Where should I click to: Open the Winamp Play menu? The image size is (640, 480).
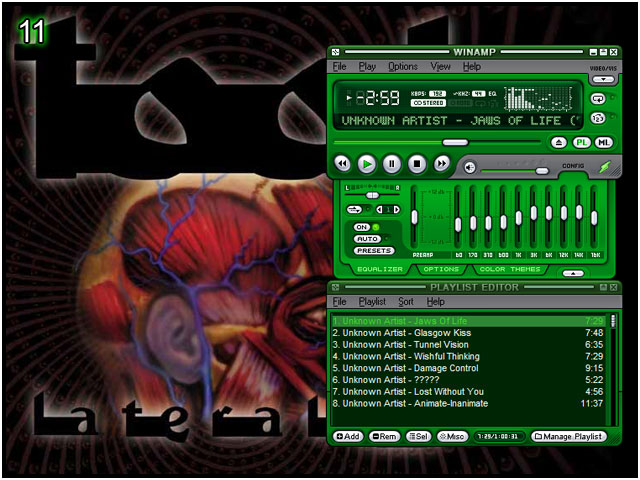(367, 67)
